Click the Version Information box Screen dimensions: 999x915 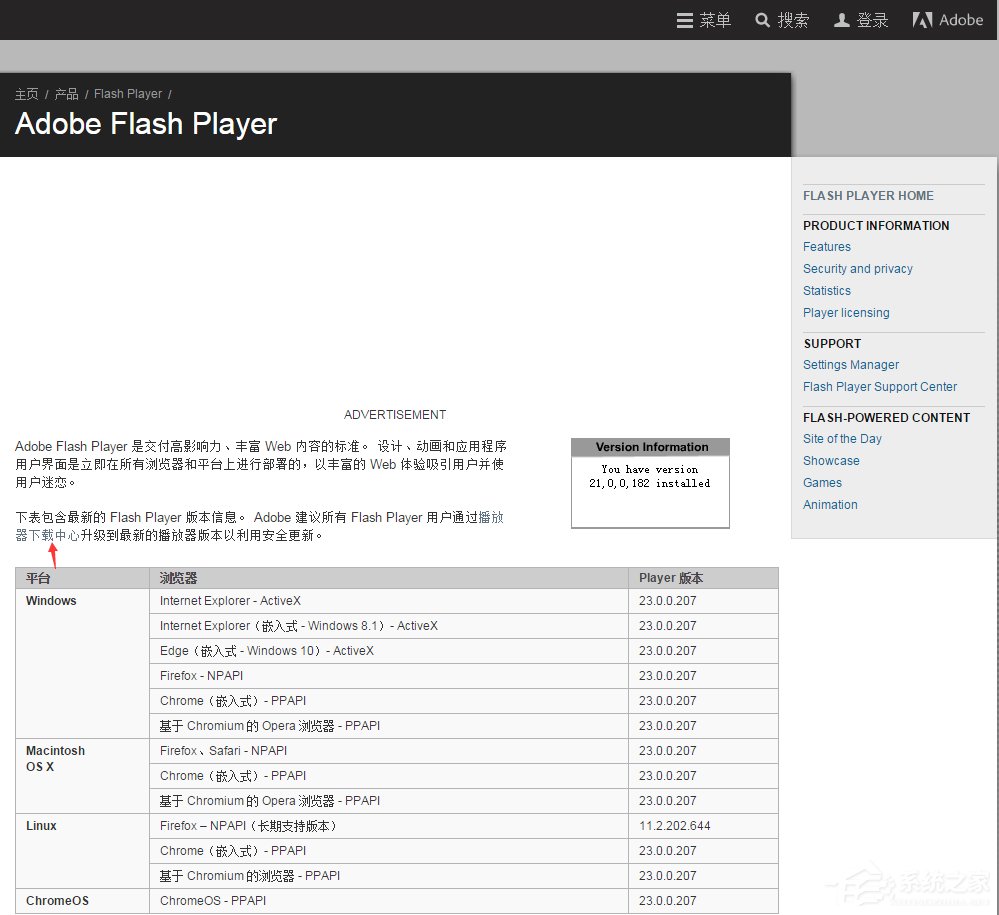pyautogui.click(x=650, y=480)
